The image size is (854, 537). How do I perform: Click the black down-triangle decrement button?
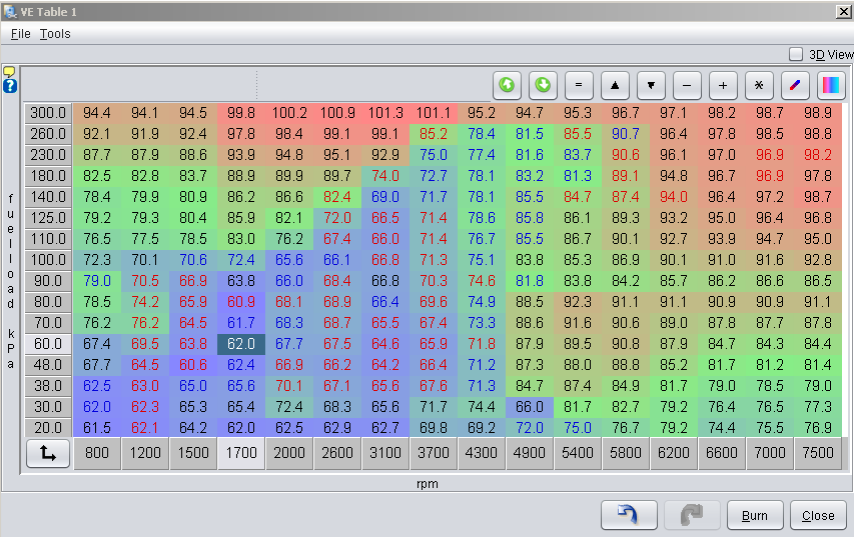point(651,85)
